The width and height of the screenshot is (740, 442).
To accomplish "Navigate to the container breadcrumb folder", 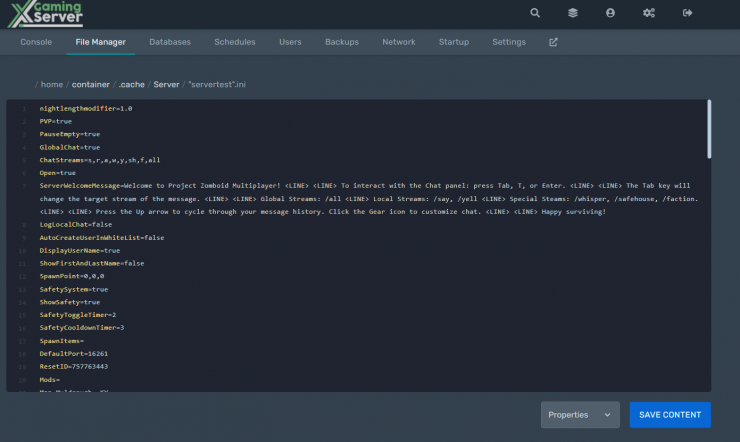I will click(x=90, y=85).
